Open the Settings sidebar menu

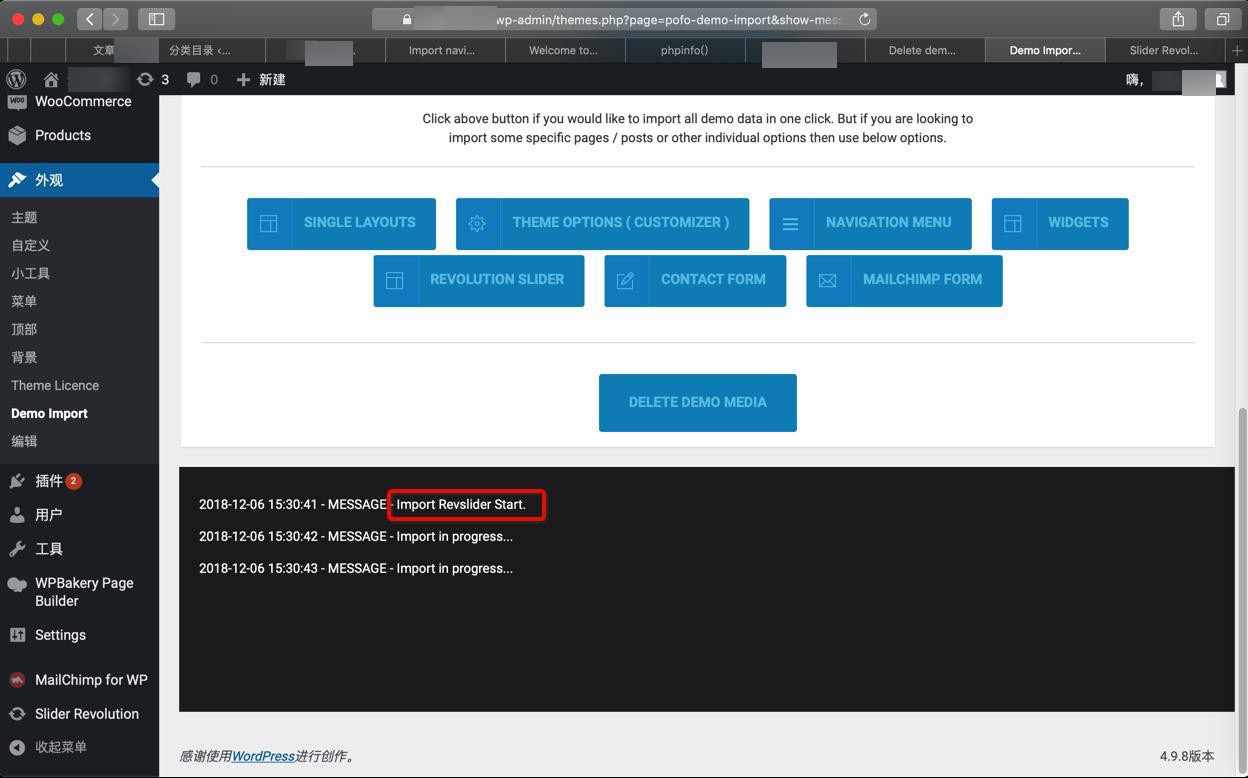coord(79,635)
